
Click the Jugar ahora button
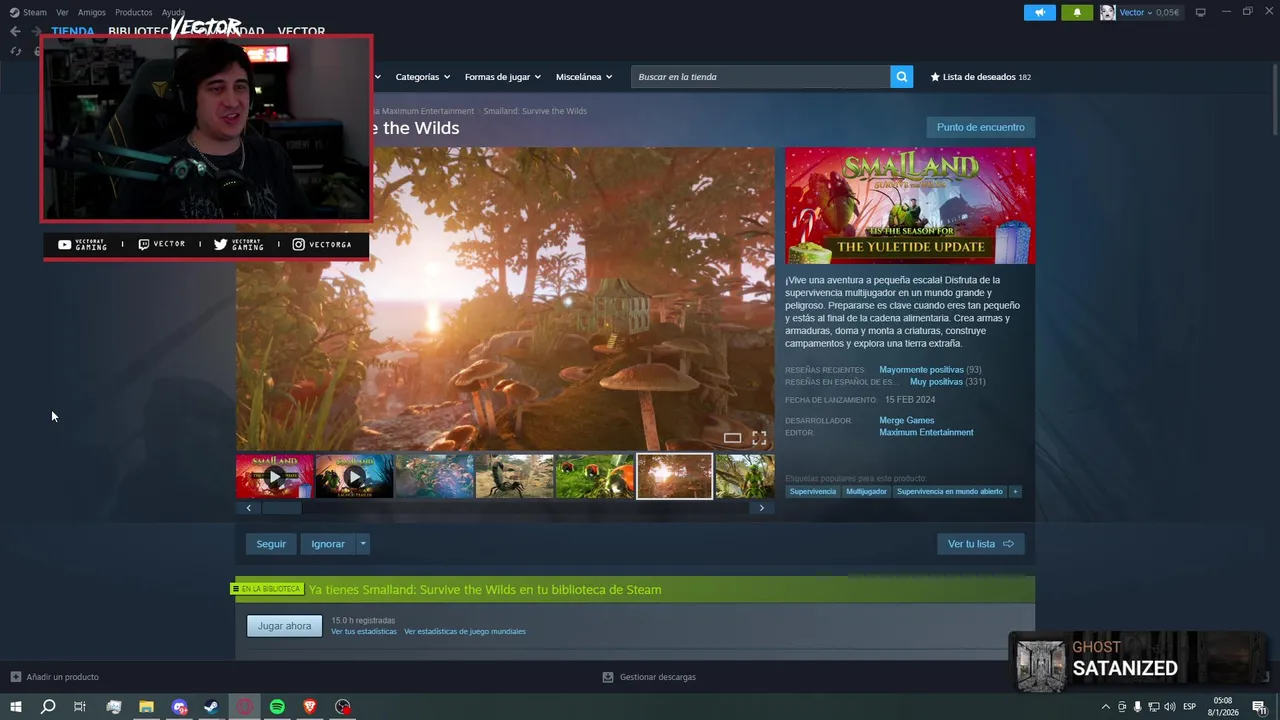(284, 626)
